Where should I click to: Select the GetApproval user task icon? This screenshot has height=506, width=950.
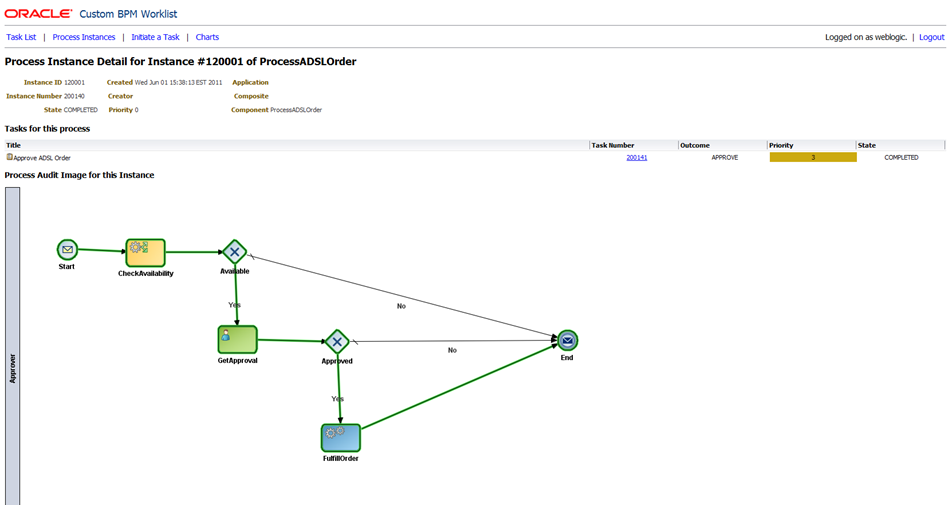237,340
